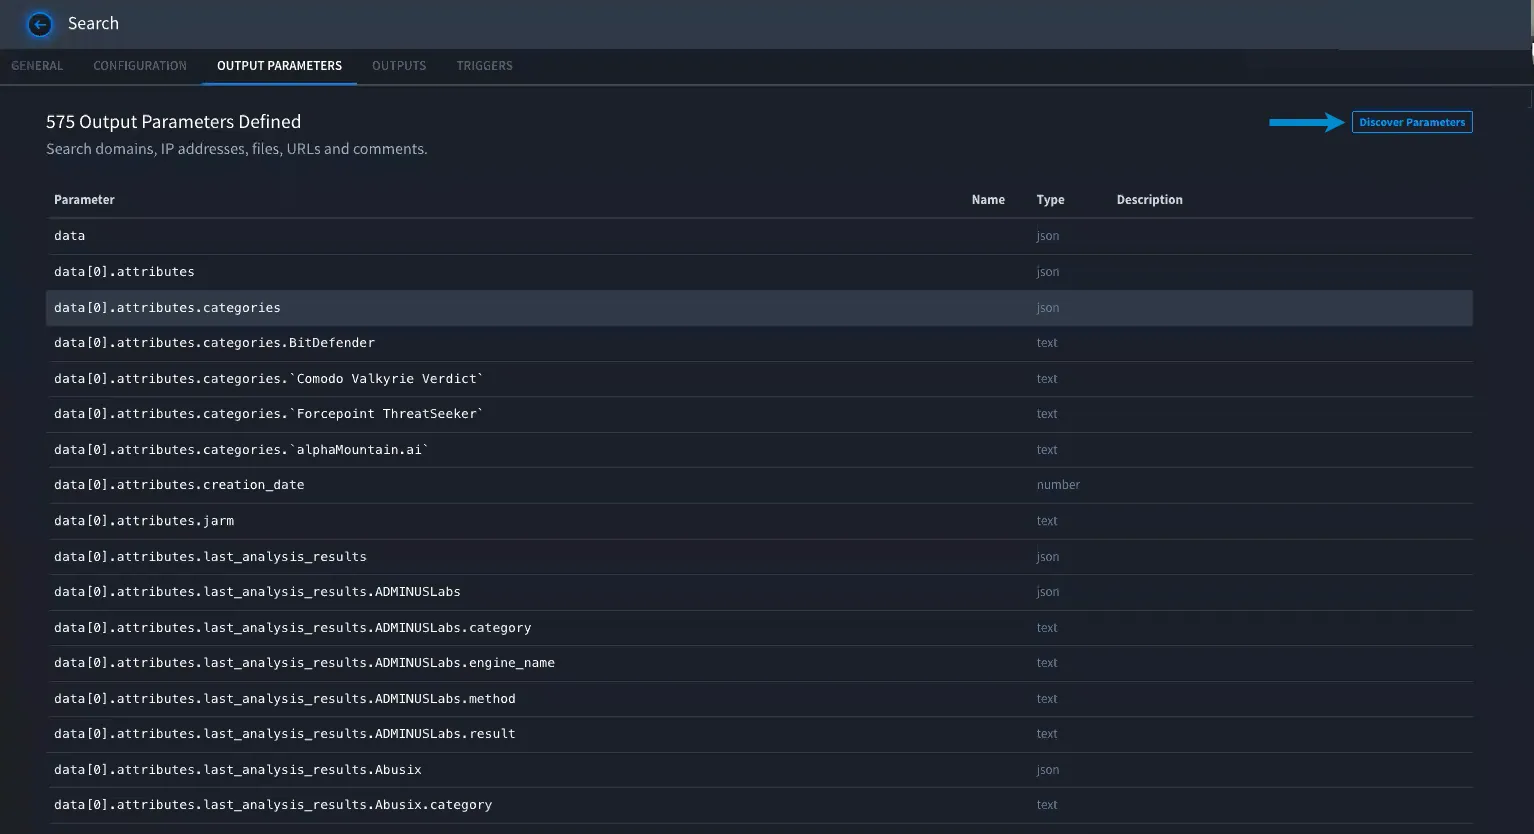The width and height of the screenshot is (1534, 834).
Task: Open the TRIGGERS tab
Action: (x=484, y=66)
